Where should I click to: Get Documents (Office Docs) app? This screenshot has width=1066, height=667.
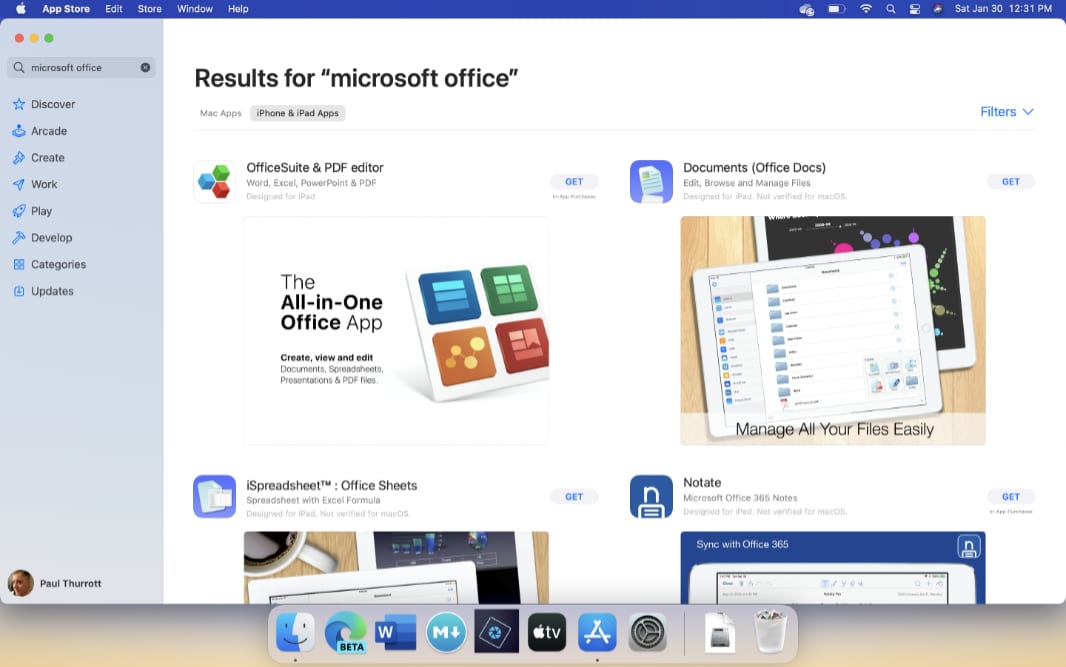(1010, 182)
